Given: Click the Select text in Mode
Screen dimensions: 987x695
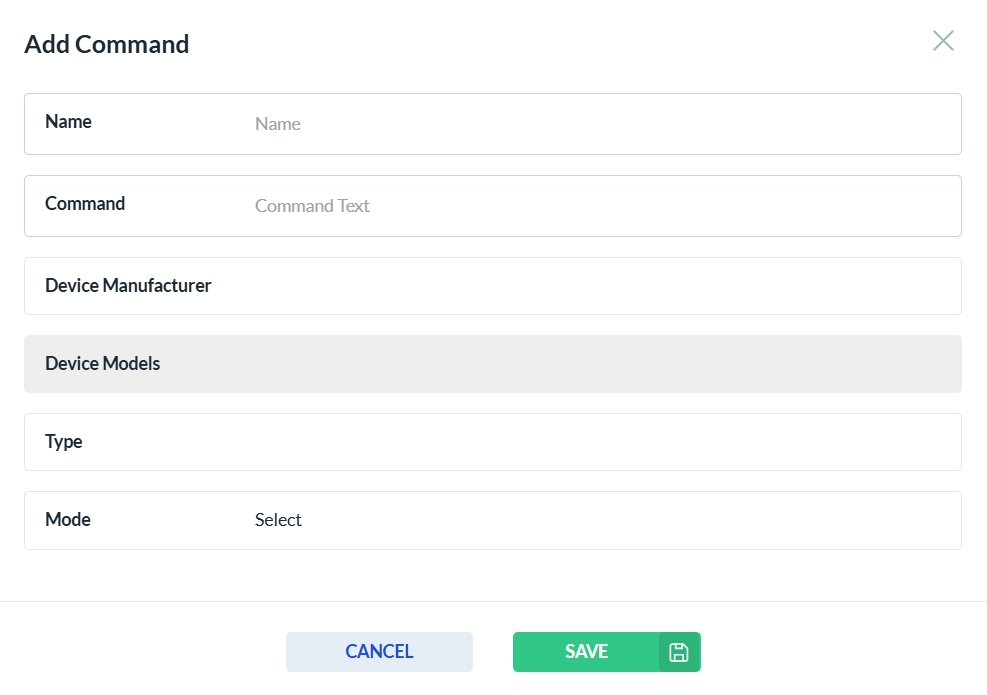Looking at the screenshot, I should [x=278, y=520].
